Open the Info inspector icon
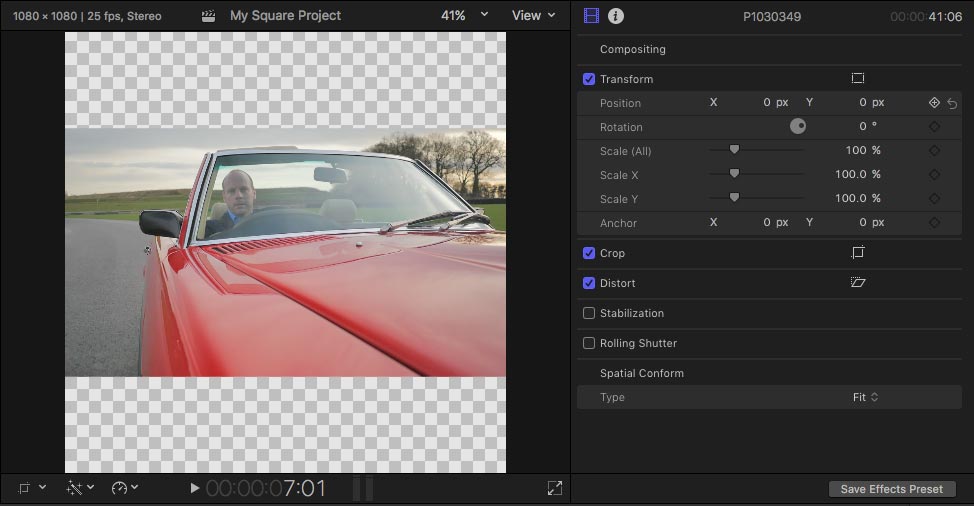The width and height of the screenshot is (974, 506). [x=616, y=16]
